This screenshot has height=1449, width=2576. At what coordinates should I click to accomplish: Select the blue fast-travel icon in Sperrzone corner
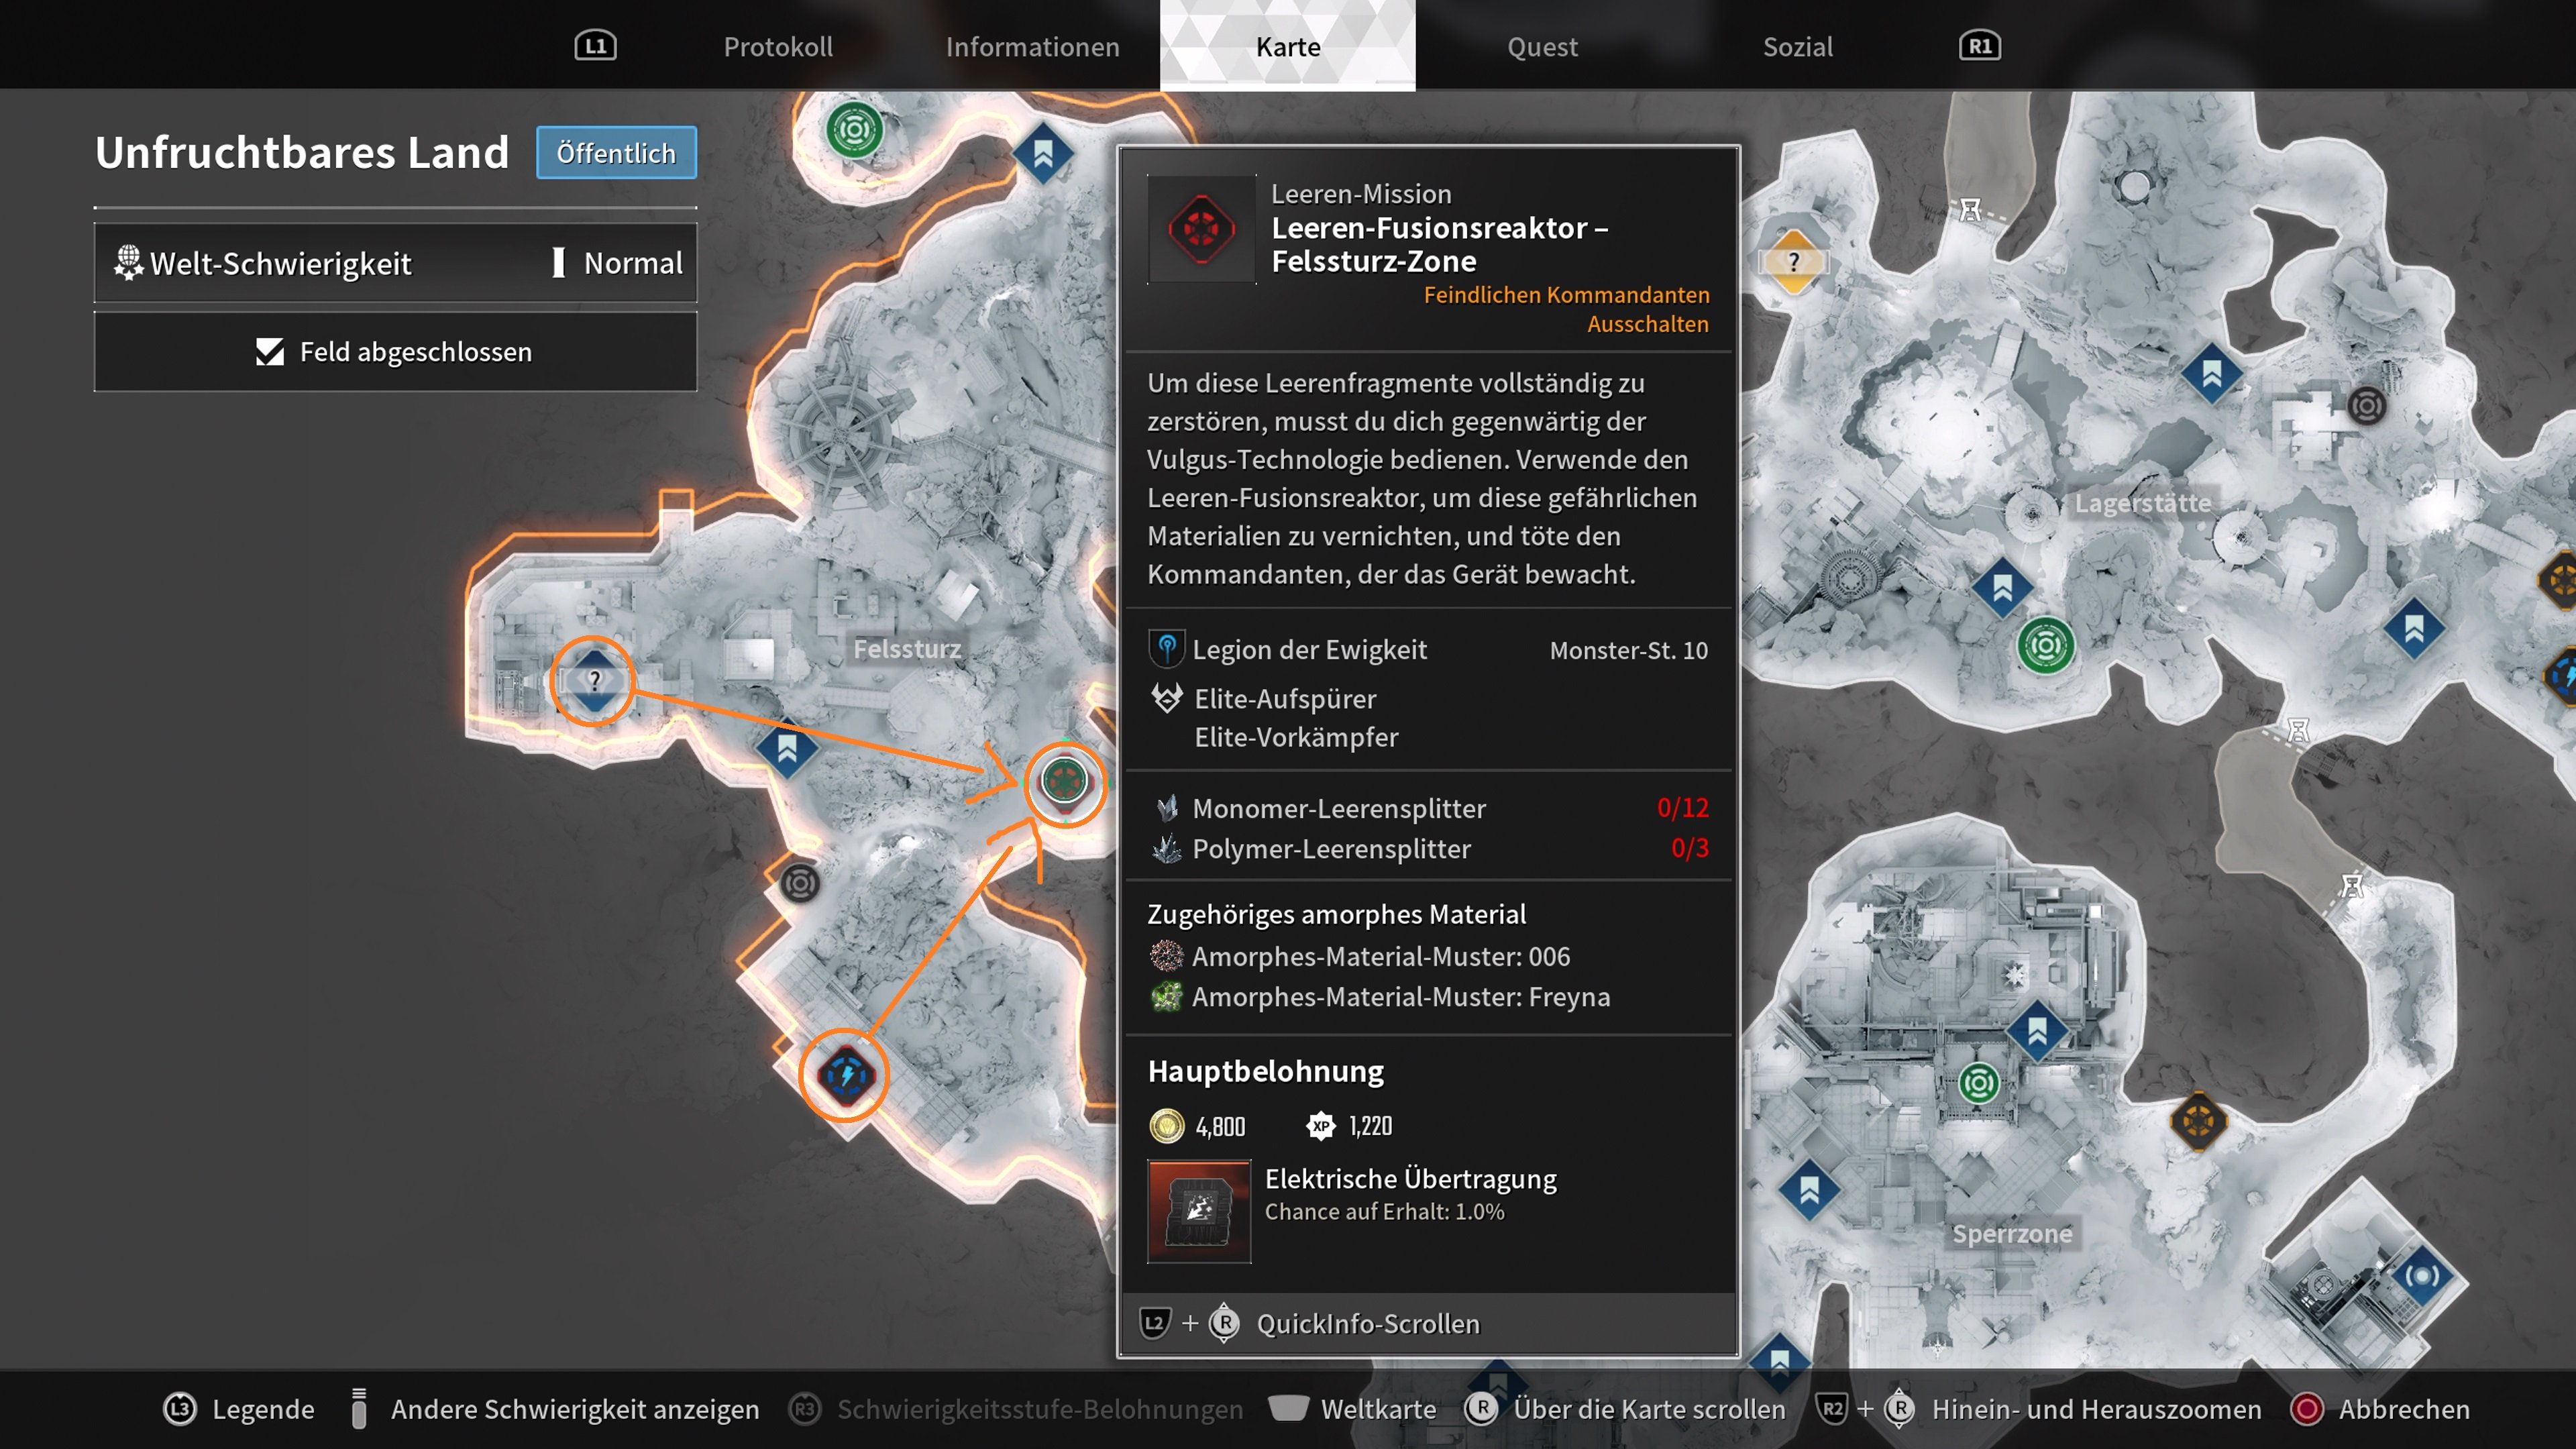click(2421, 1275)
